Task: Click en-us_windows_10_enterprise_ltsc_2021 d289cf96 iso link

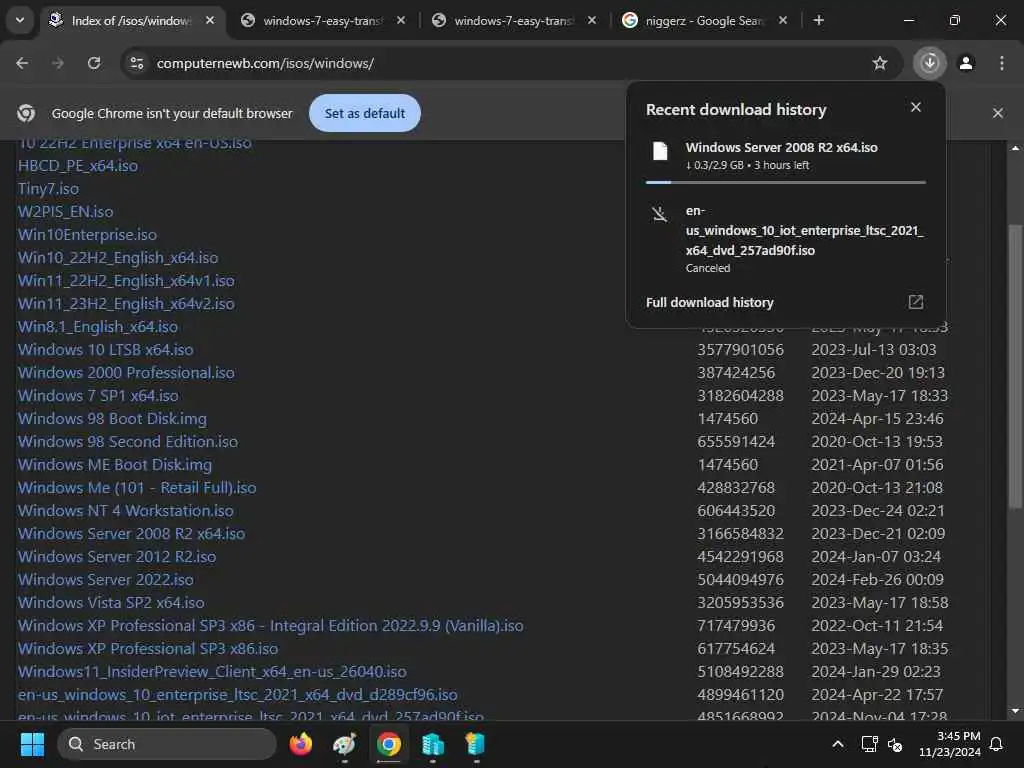Action: (x=238, y=694)
